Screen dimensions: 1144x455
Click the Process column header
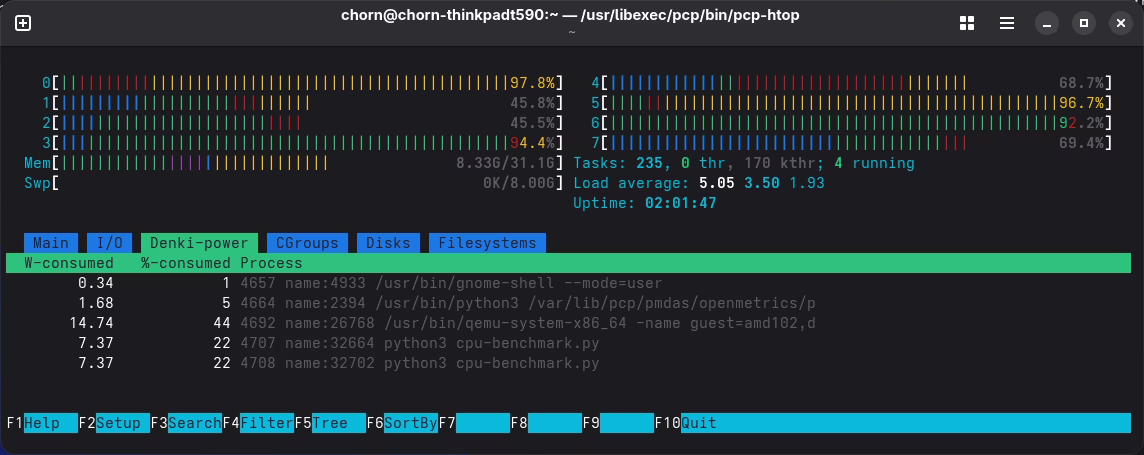point(271,262)
